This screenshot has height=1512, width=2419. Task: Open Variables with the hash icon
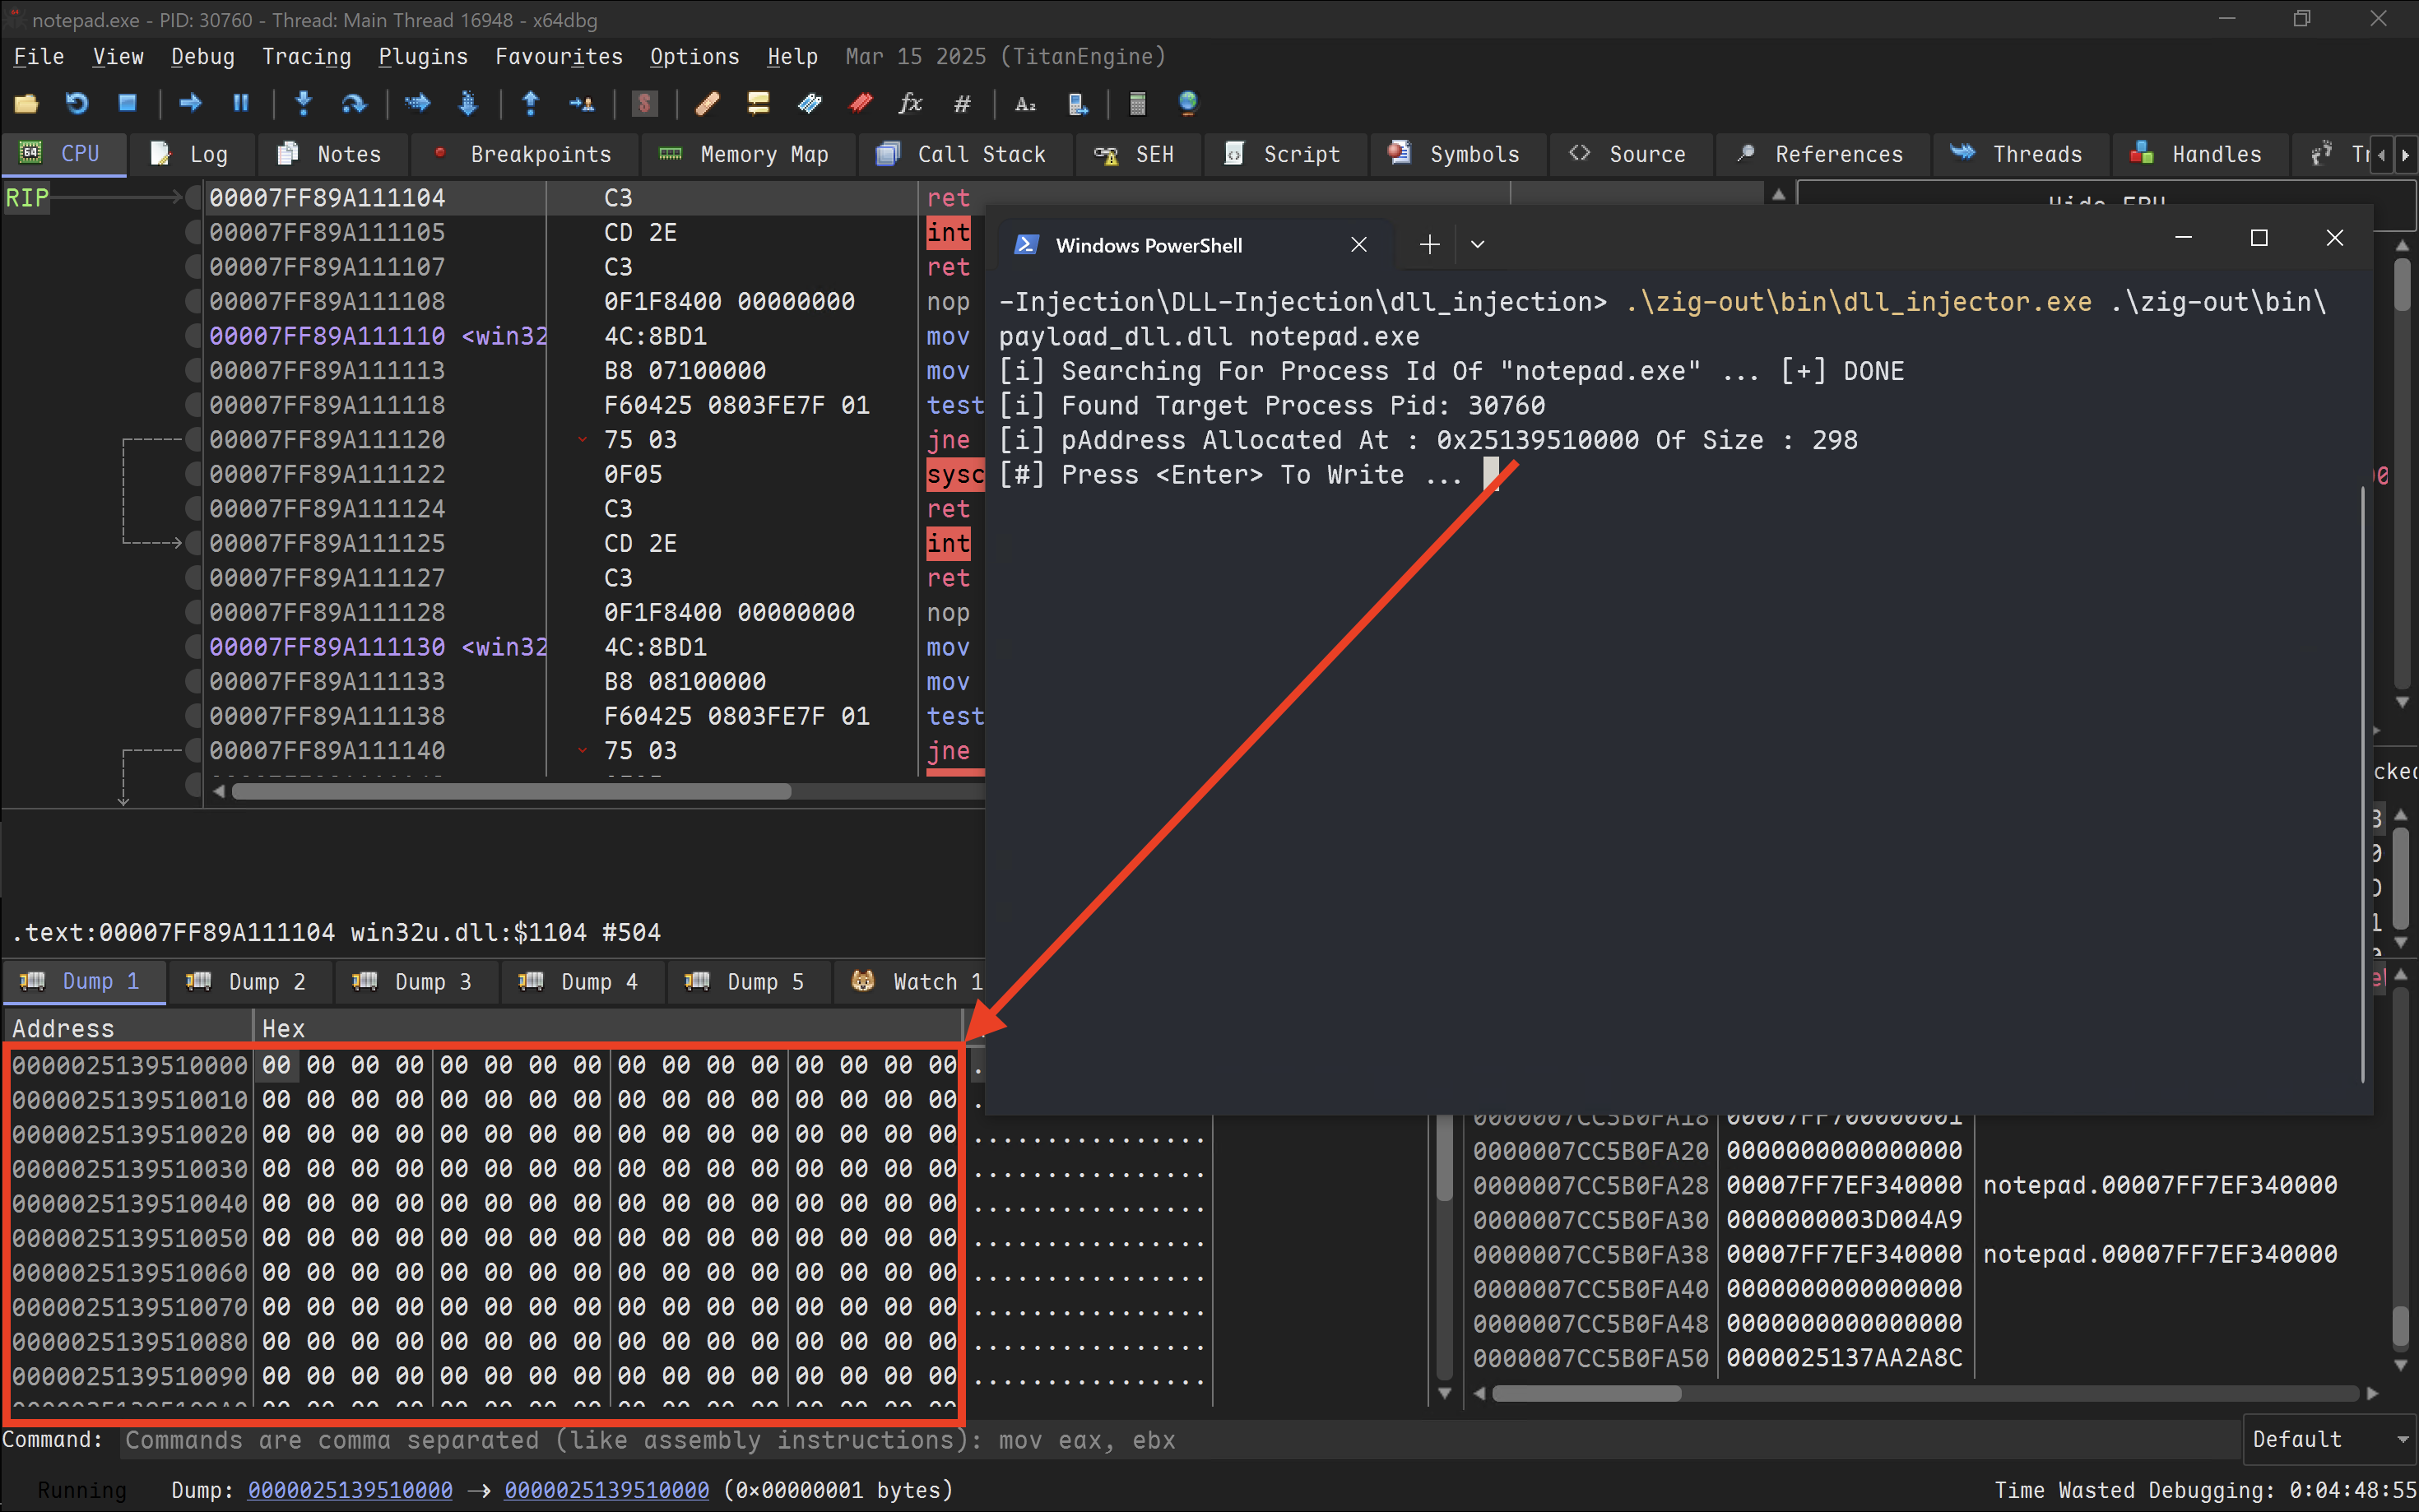pyautogui.click(x=962, y=103)
